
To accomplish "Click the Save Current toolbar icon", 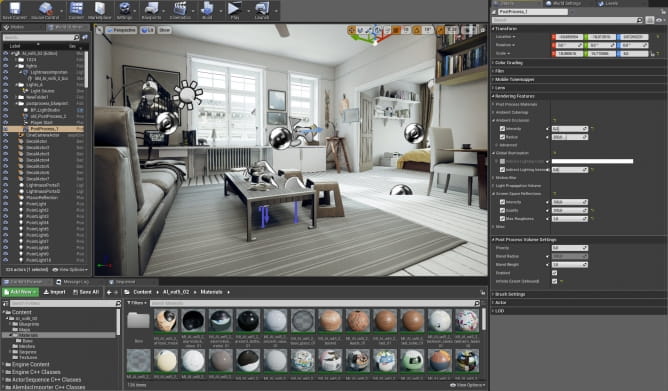I will pyautogui.click(x=14, y=9).
